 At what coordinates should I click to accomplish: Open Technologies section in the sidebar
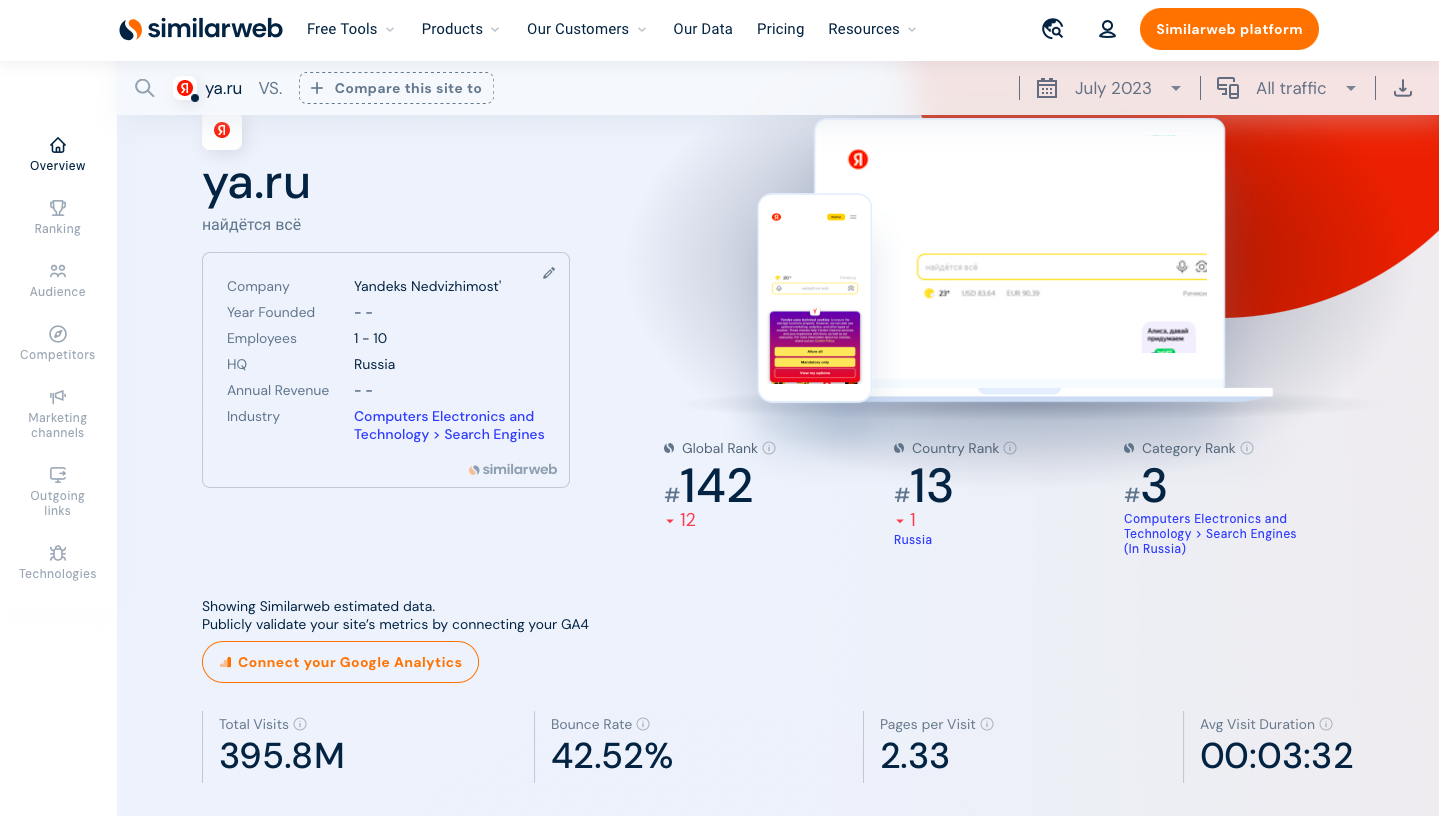(x=58, y=562)
